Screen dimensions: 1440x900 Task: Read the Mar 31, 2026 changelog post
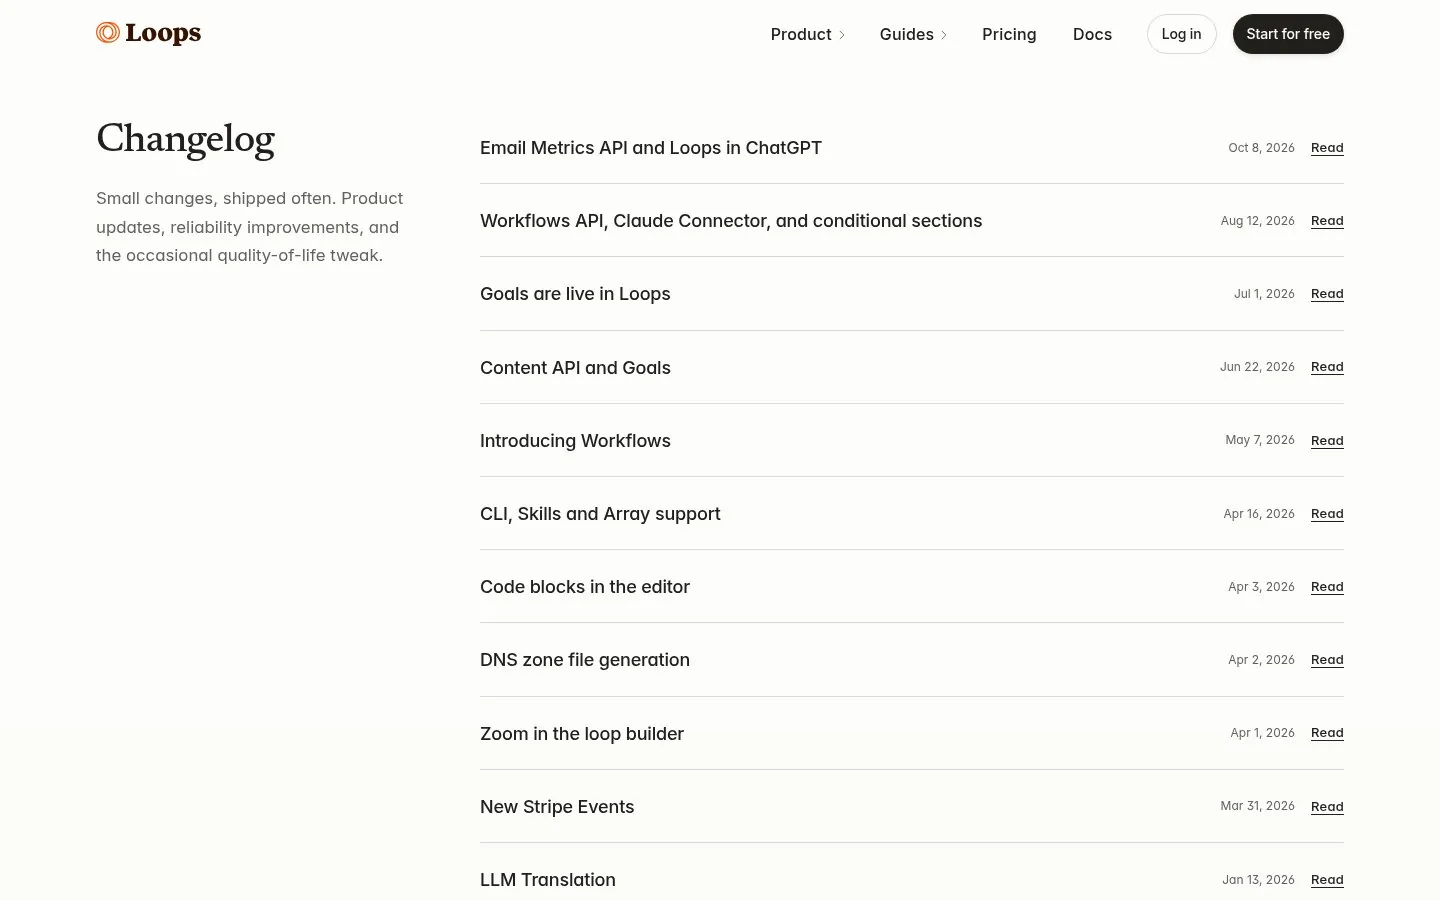coord(1327,807)
